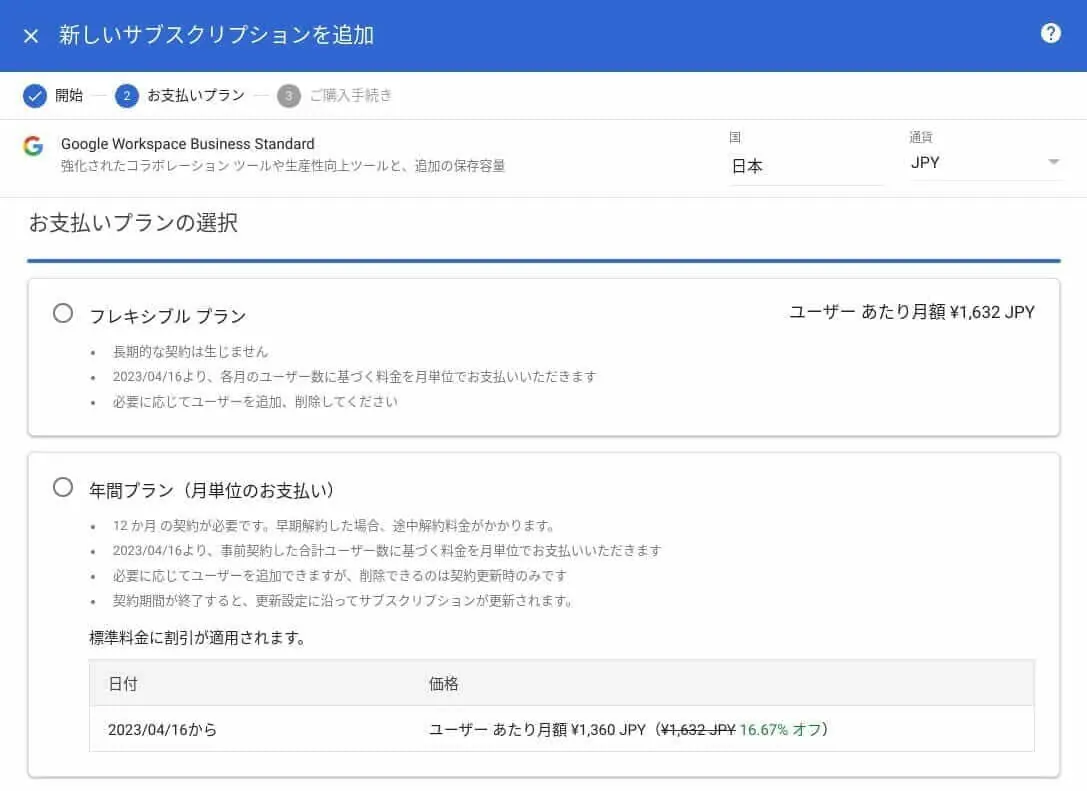Click '長期的な契約は生じません' bullet

190,351
